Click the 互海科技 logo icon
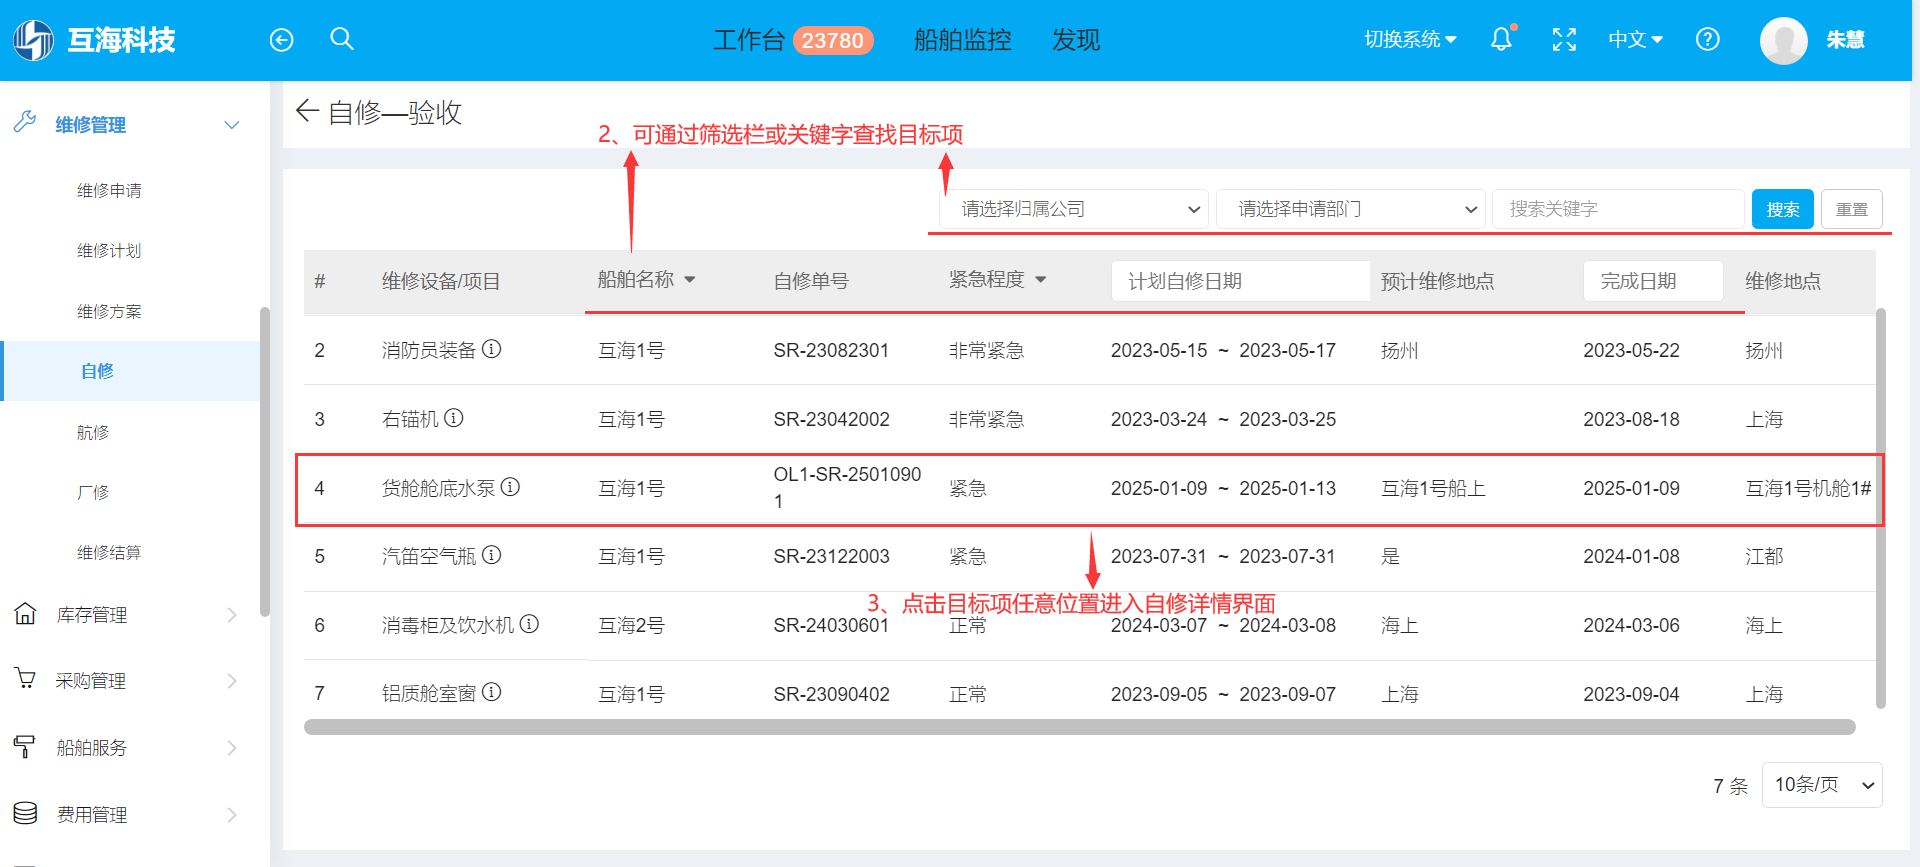 click(x=33, y=40)
